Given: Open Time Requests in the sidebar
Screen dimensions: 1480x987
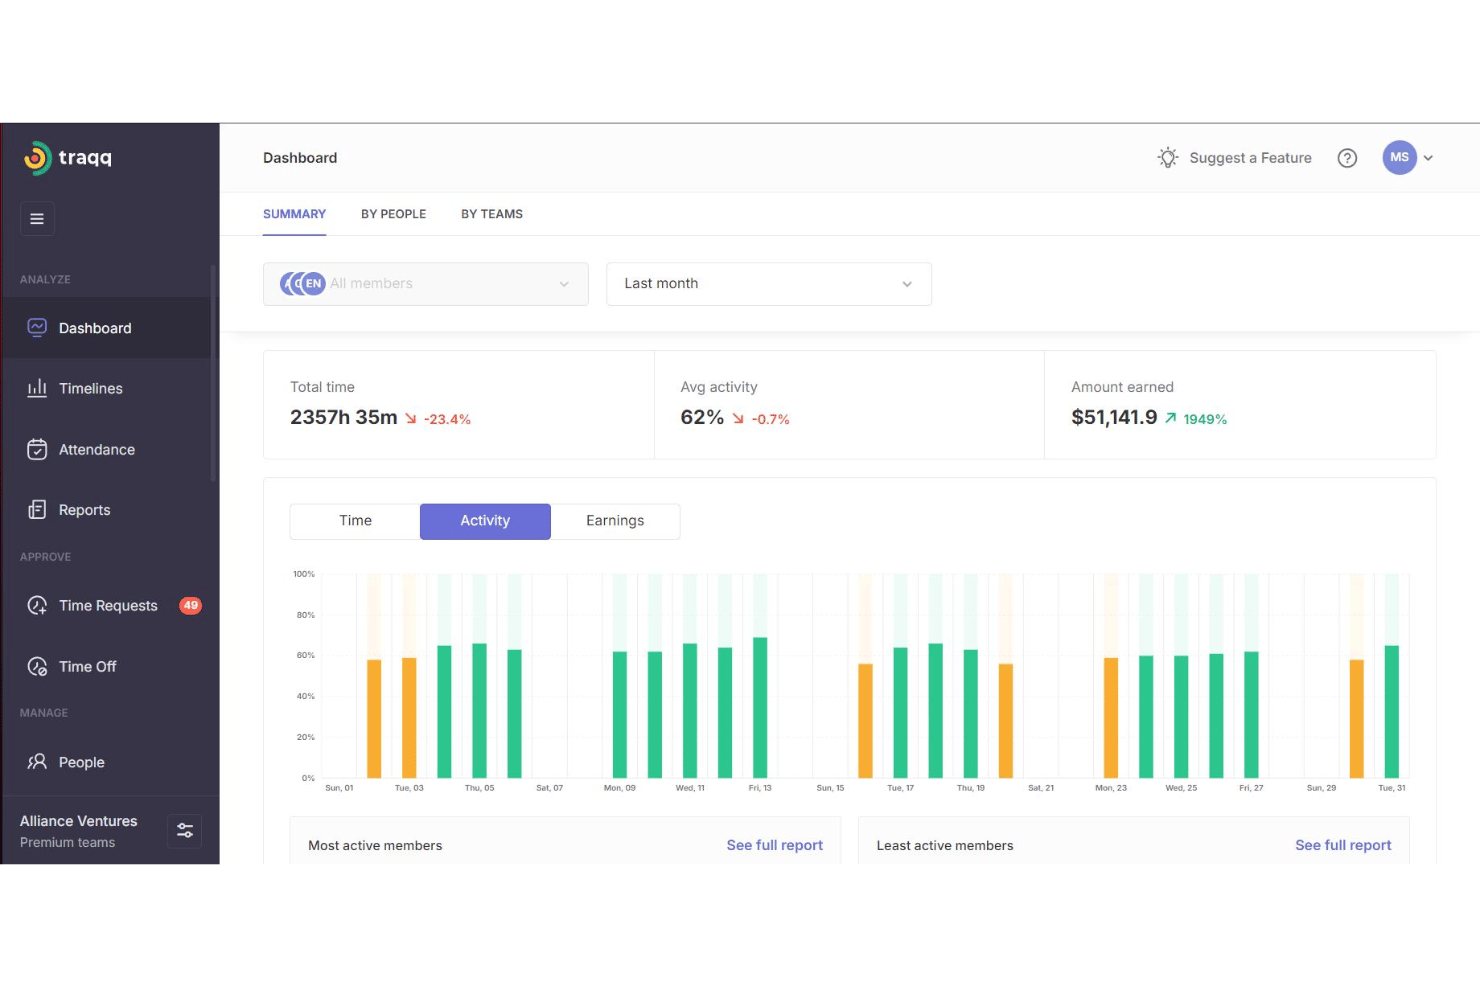Looking at the screenshot, I should (x=107, y=605).
